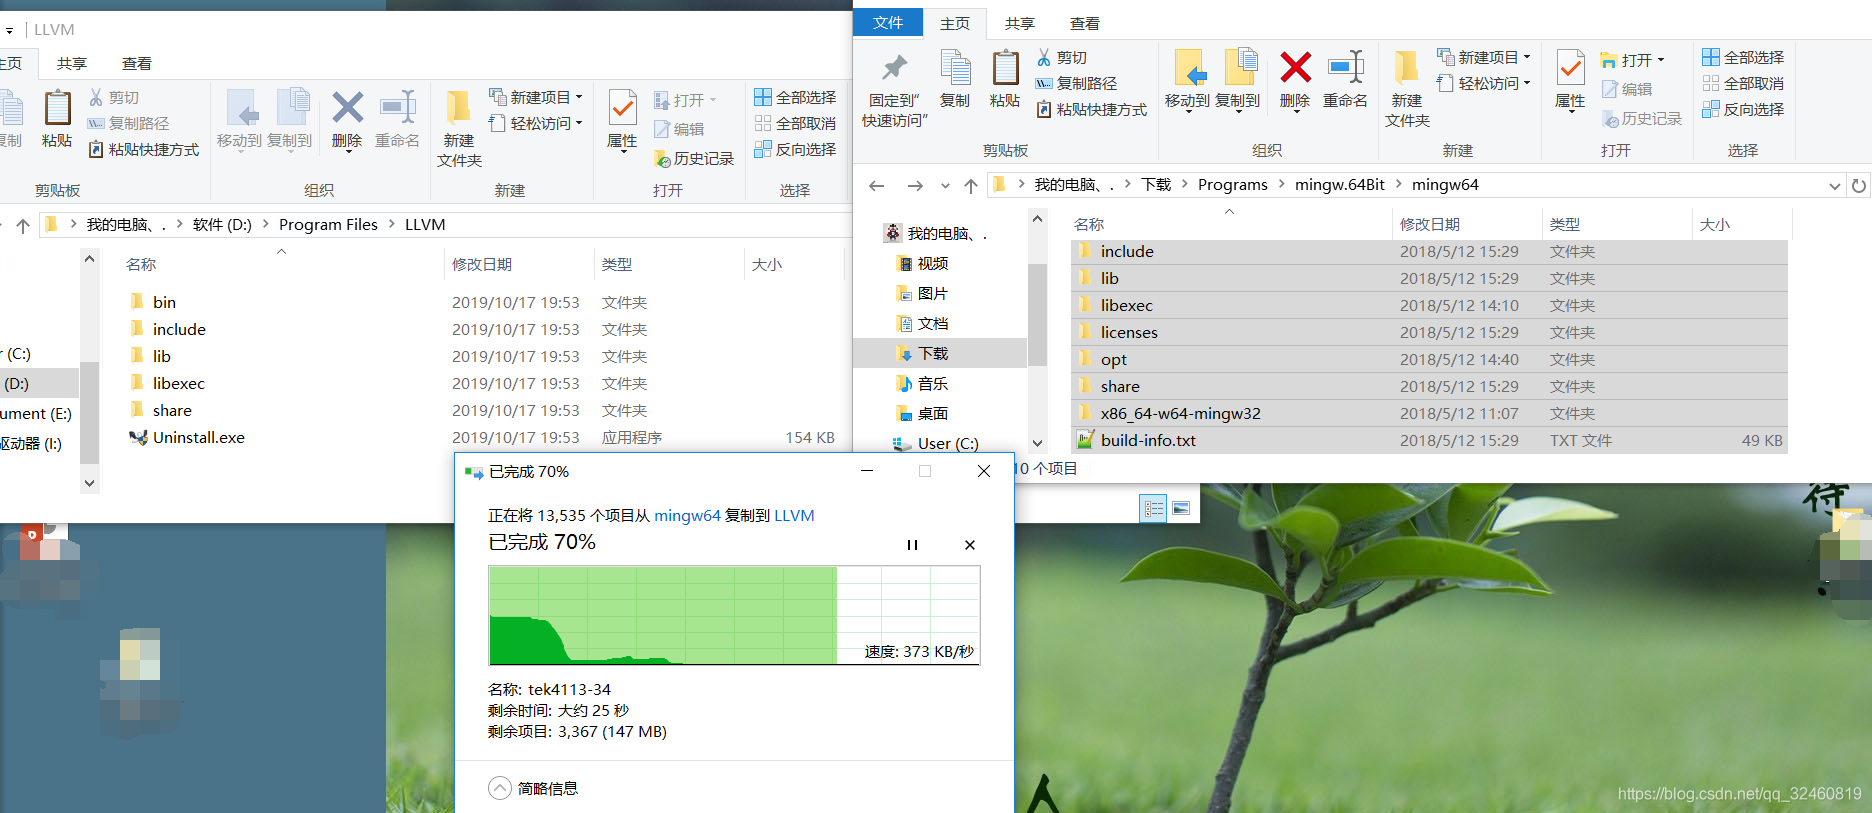Screen dimensions: 1872x813
Task: Click mingw64 navigation pane scrollbar down arrow
Action: click(1037, 443)
